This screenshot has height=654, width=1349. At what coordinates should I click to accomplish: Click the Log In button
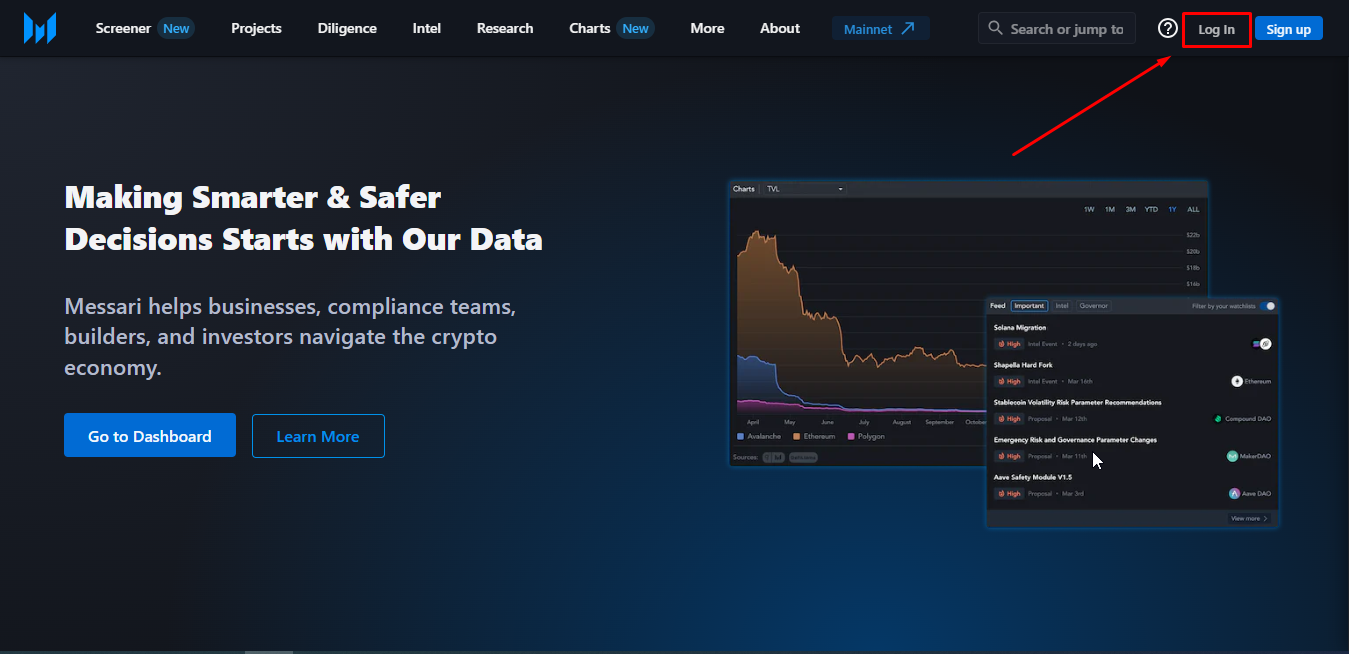coord(1216,29)
